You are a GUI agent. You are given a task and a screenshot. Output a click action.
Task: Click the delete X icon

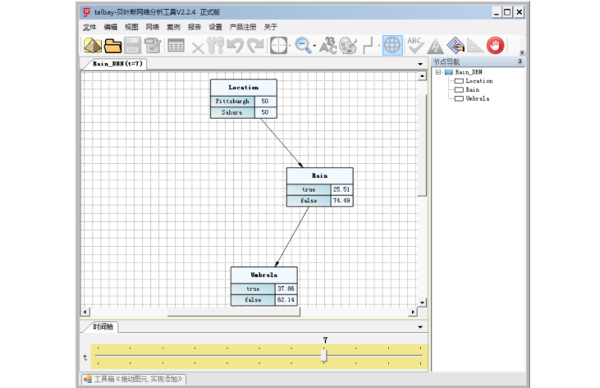pos(197,48)
